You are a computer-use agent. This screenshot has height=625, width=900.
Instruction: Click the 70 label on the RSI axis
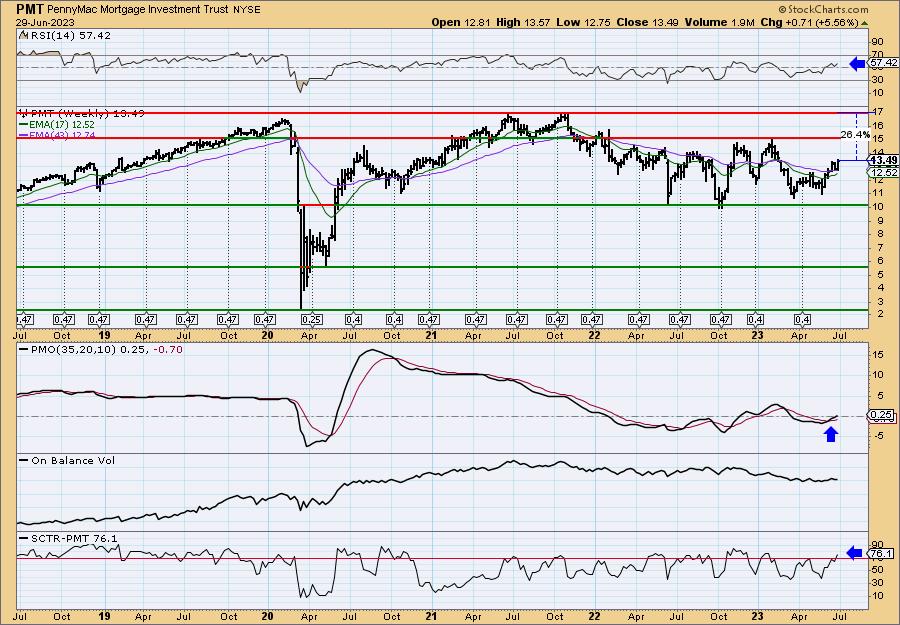(878, 56)
